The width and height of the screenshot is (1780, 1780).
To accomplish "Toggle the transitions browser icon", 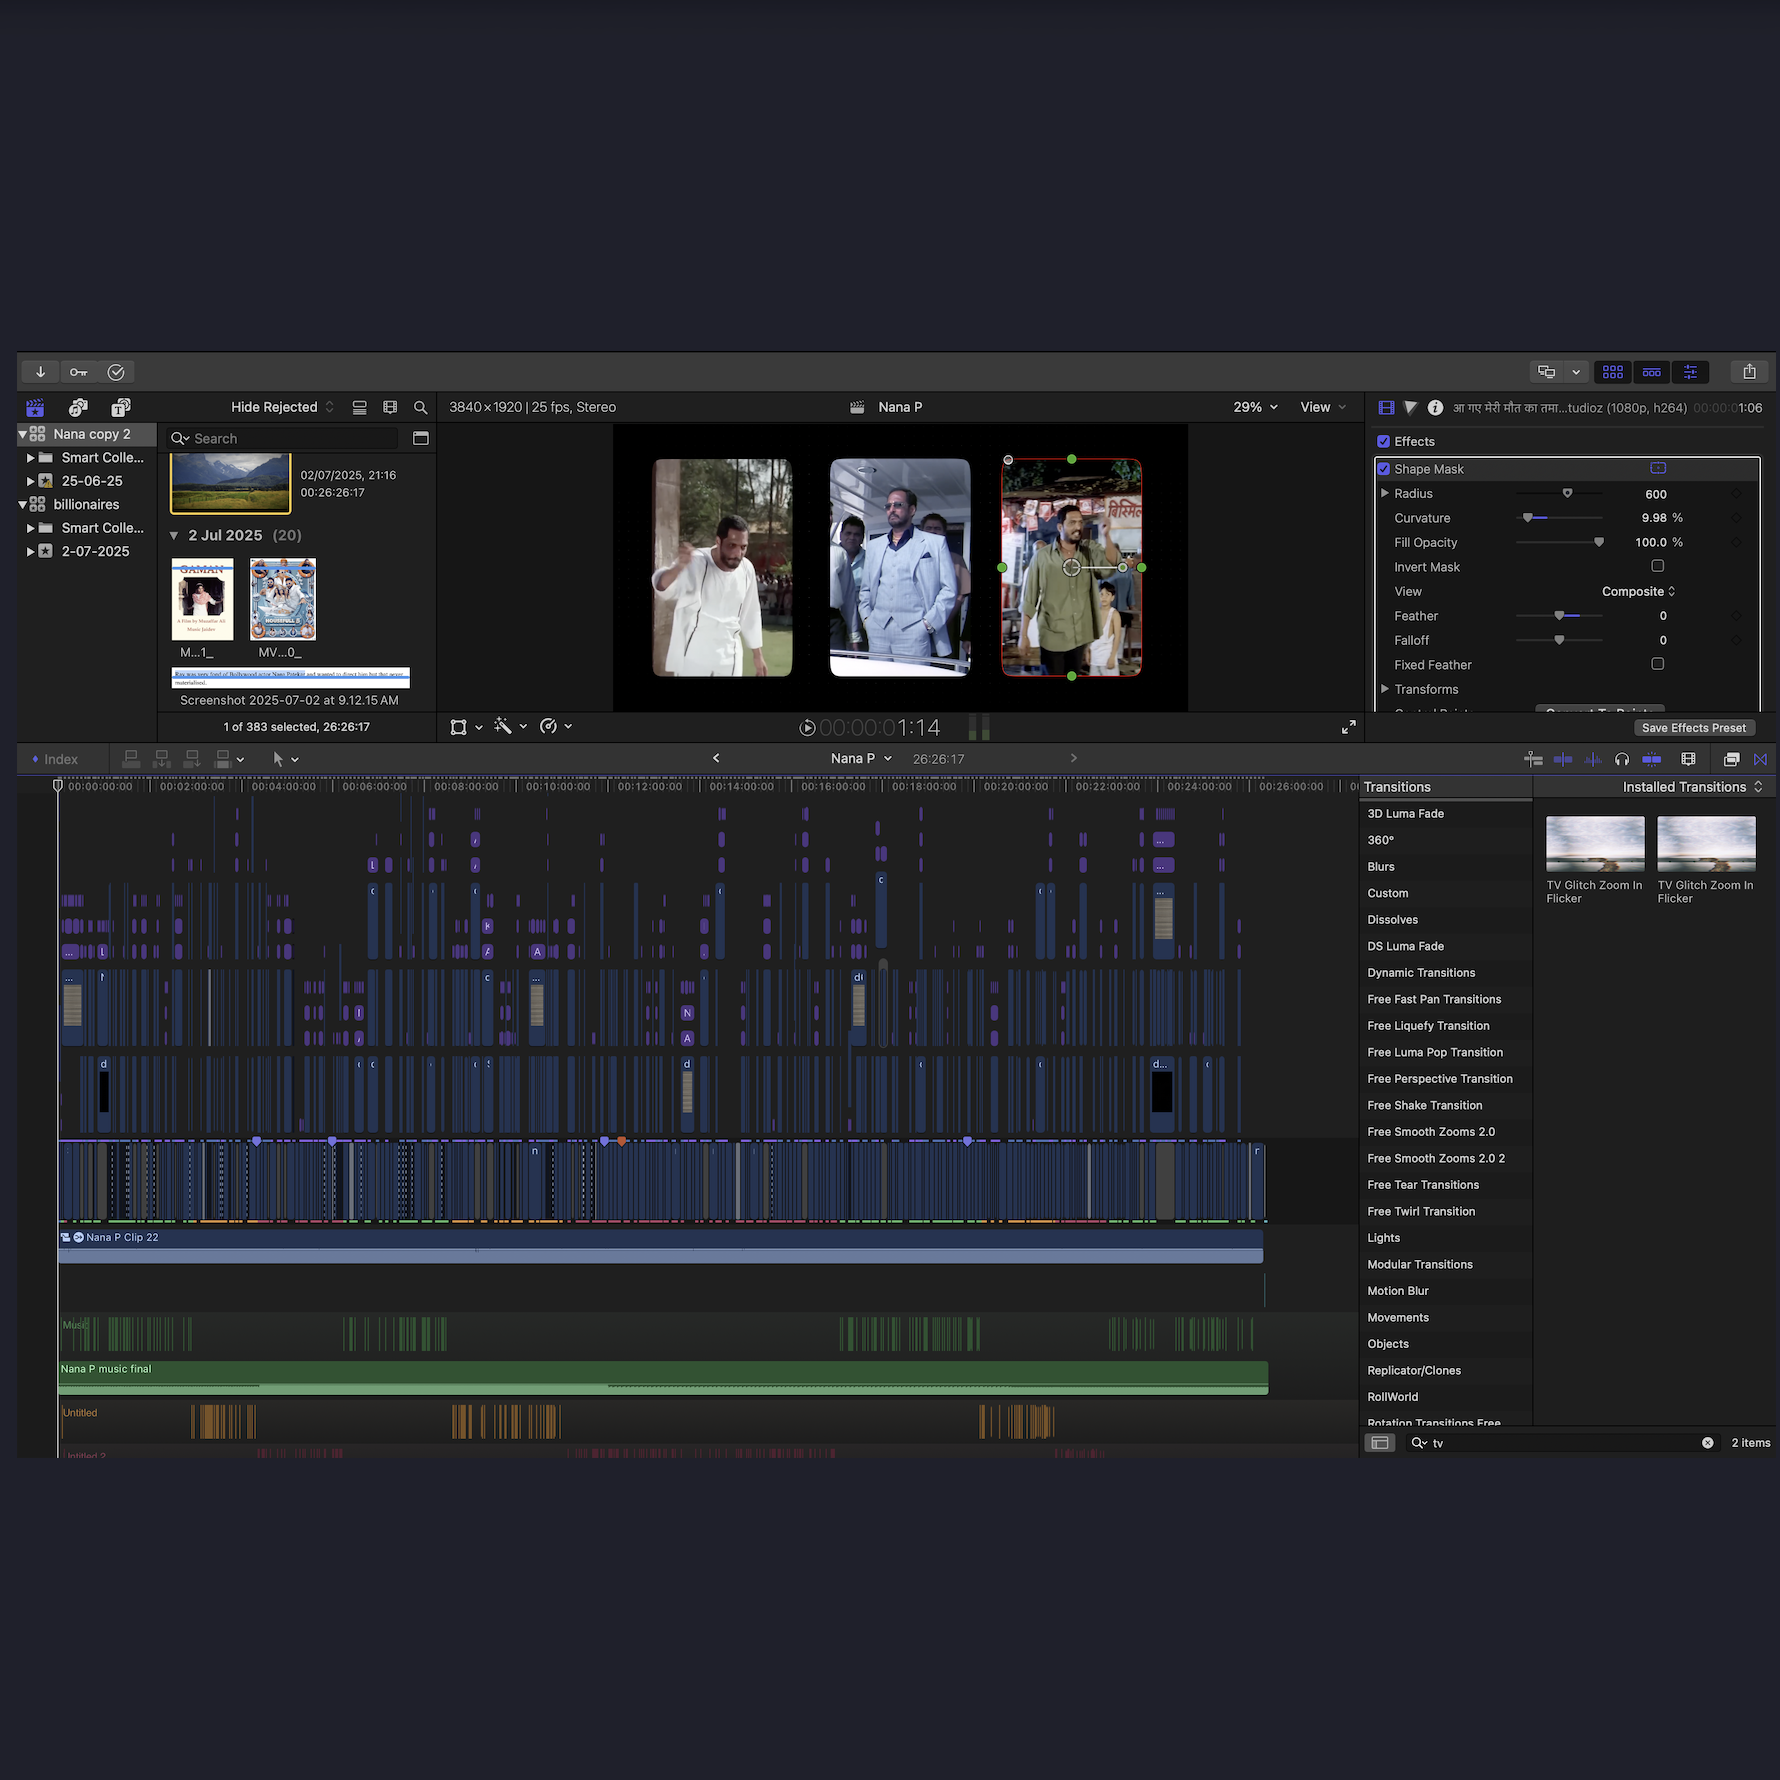I will (1760, 759).
